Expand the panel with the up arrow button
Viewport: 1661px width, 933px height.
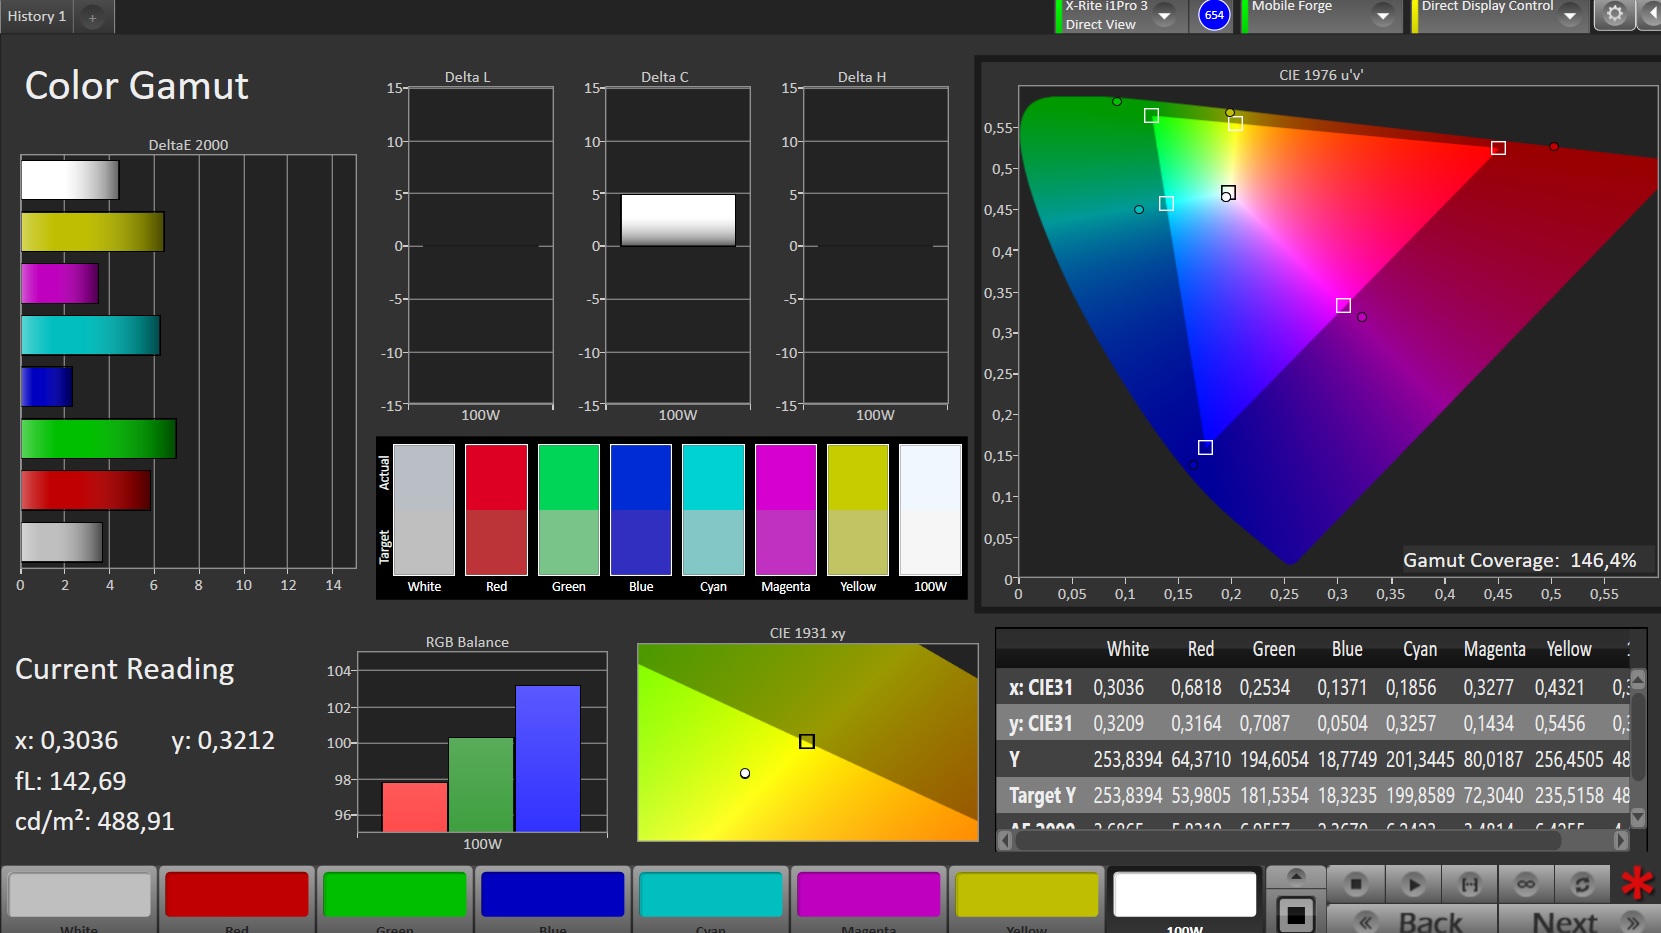1296,876
